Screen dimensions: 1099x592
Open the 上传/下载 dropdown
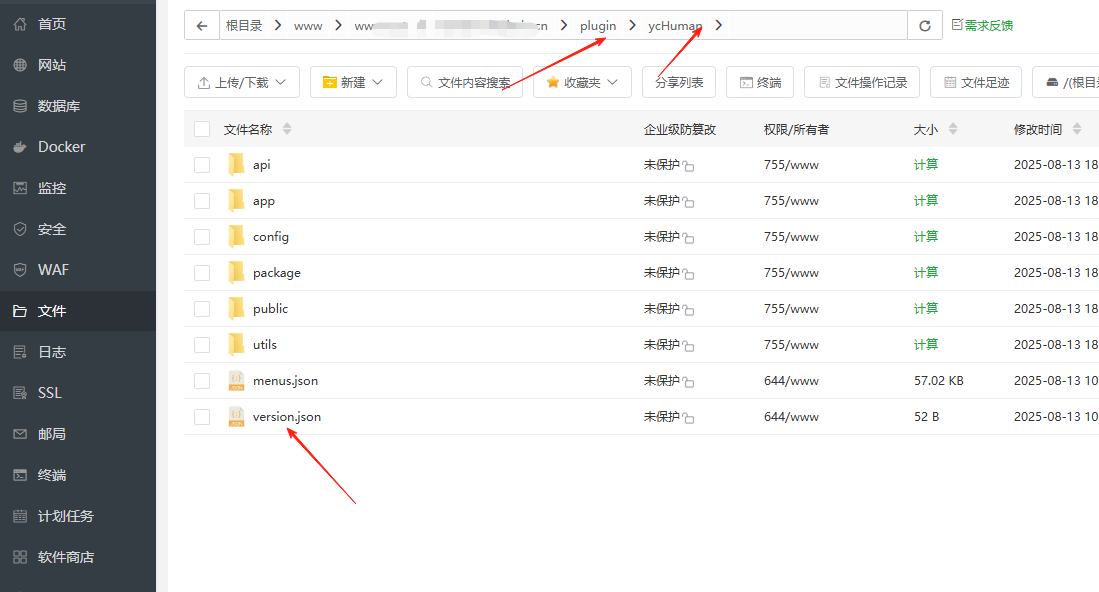pyautogui.click(x=242, y=82)
